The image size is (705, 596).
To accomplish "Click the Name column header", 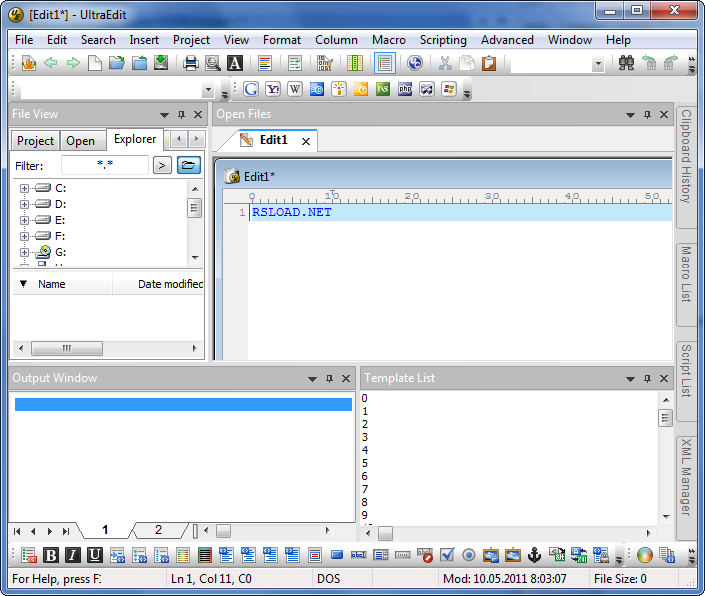I will [x=62, y=284].
